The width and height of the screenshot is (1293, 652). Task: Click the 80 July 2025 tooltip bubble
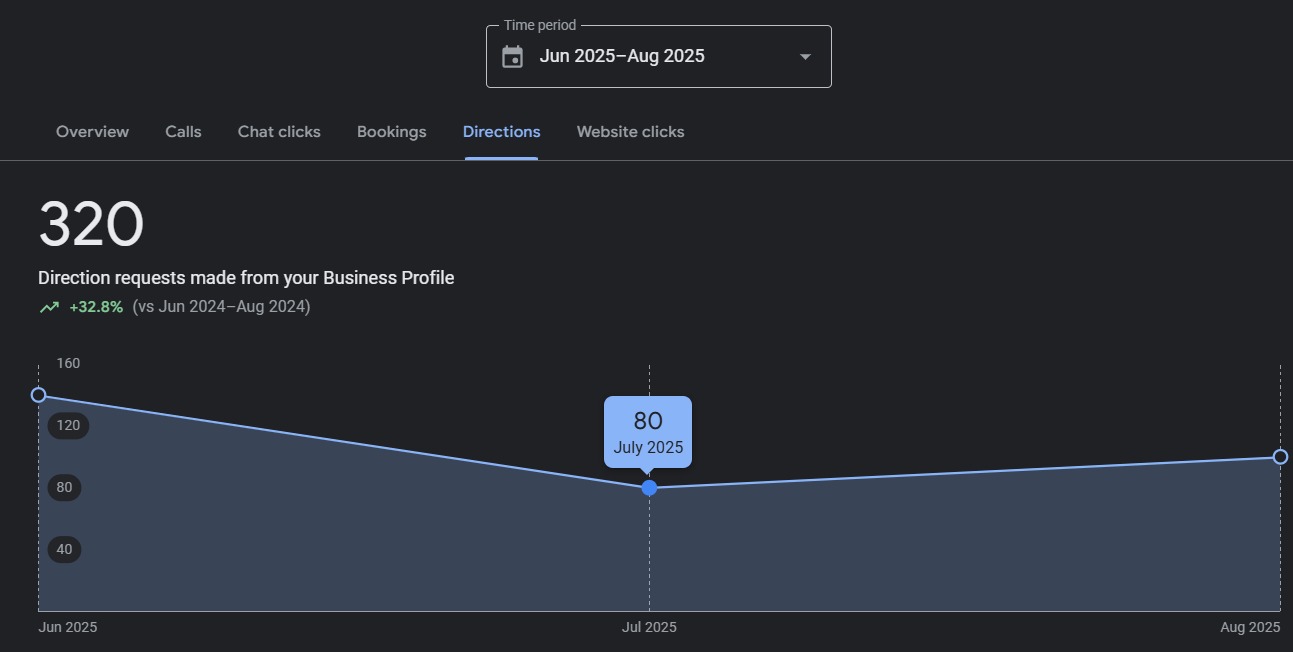click(x=648, y=432)
